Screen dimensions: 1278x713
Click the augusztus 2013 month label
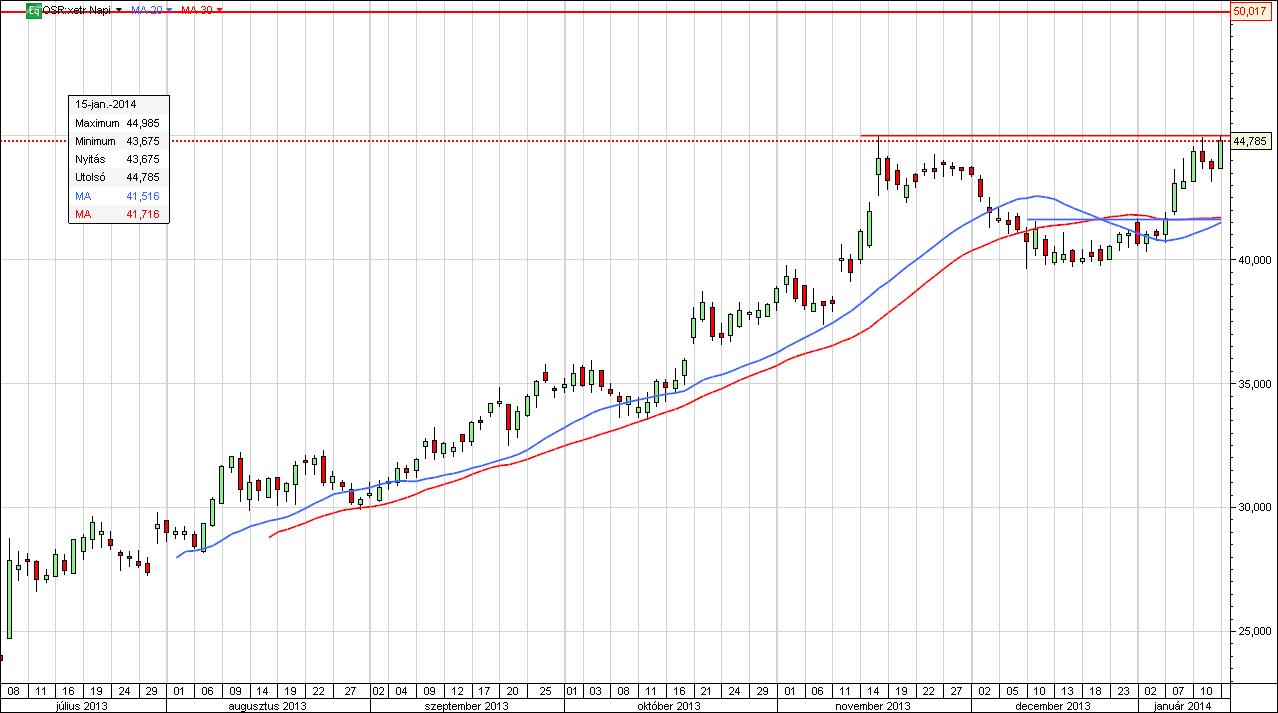point(268,705)
